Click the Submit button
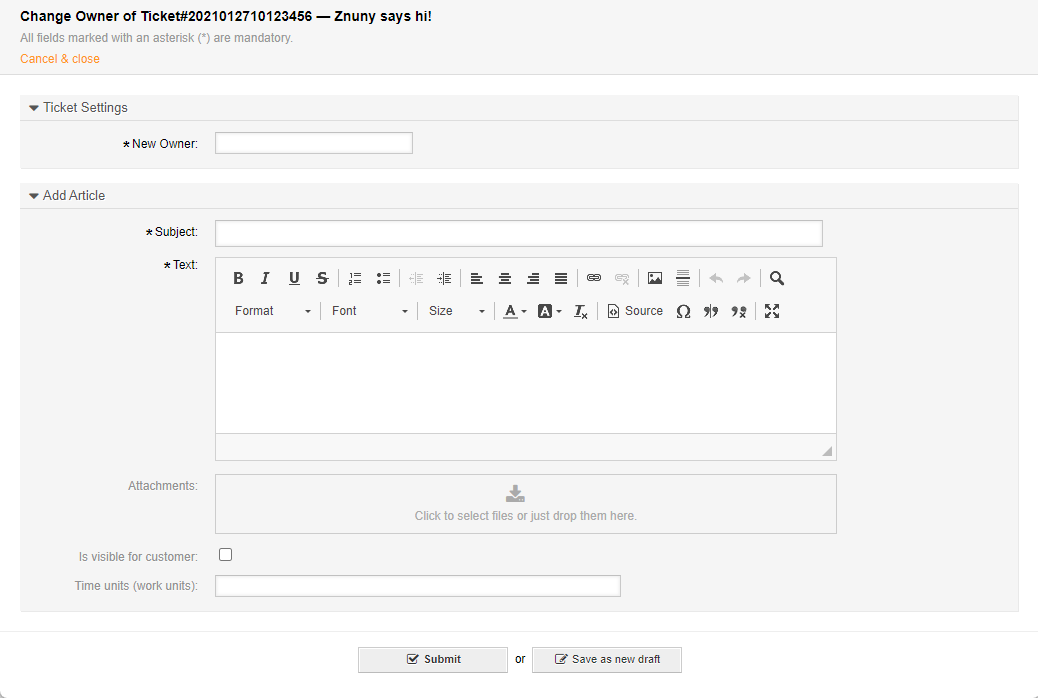Screen dimensions: 1038x698 (433, 660)
